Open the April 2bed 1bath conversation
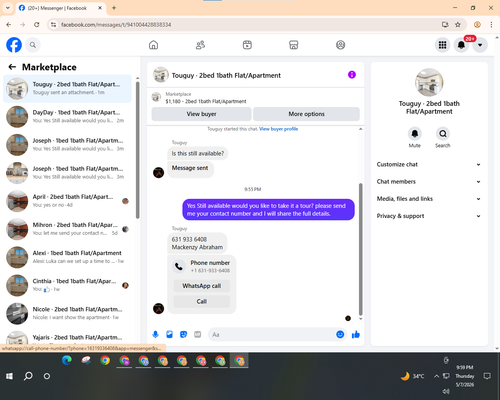Image resolution: width=500 pixels, height=400 pixels. point(67,201)
